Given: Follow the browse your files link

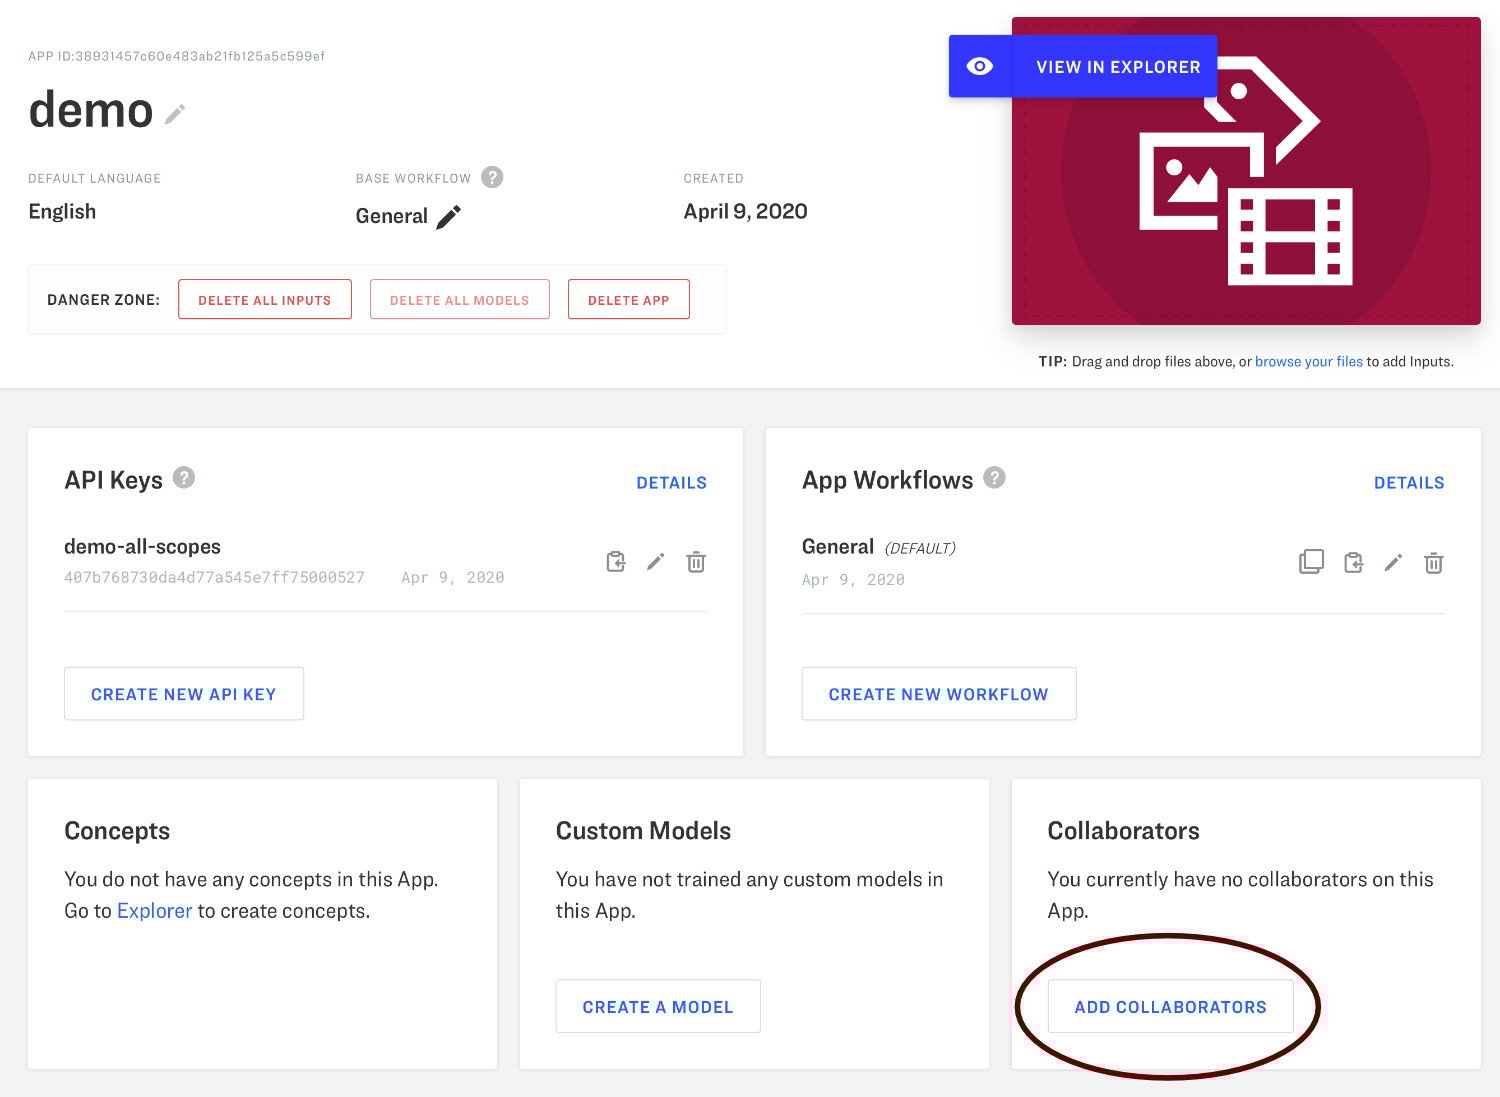Looking at the screenshot, I should coord(1308,362).
